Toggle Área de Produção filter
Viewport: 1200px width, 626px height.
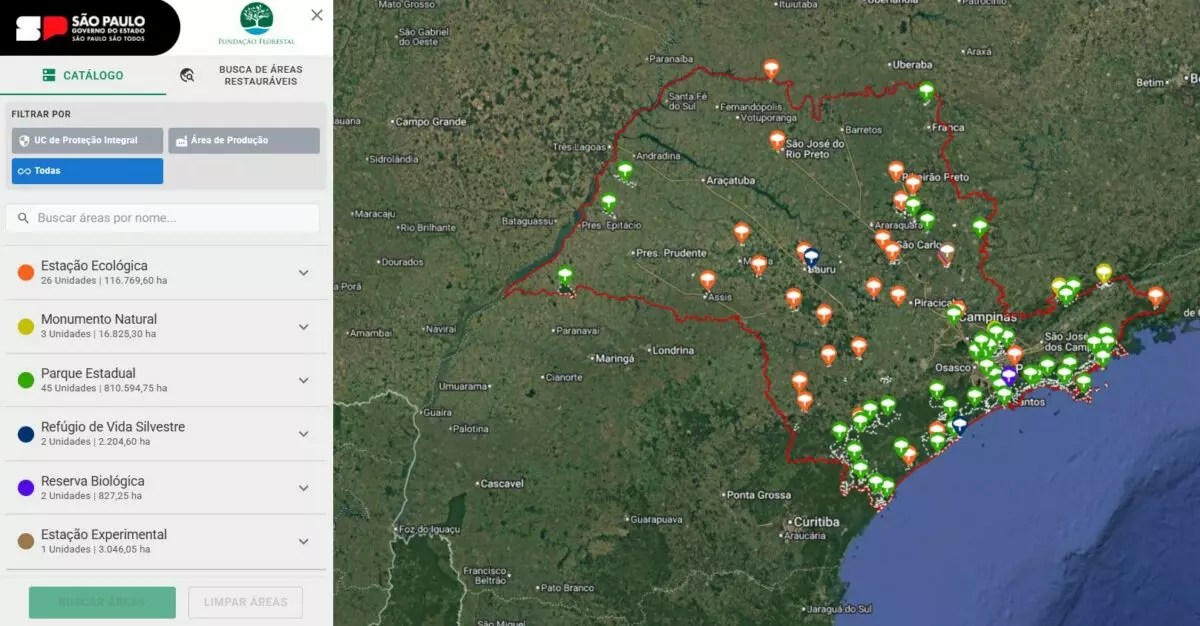(x=244, y=141)
